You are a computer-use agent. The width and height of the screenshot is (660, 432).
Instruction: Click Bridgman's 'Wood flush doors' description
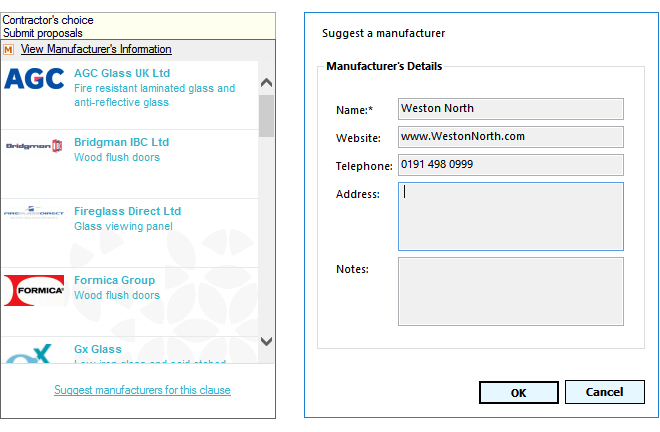(117, 157)
